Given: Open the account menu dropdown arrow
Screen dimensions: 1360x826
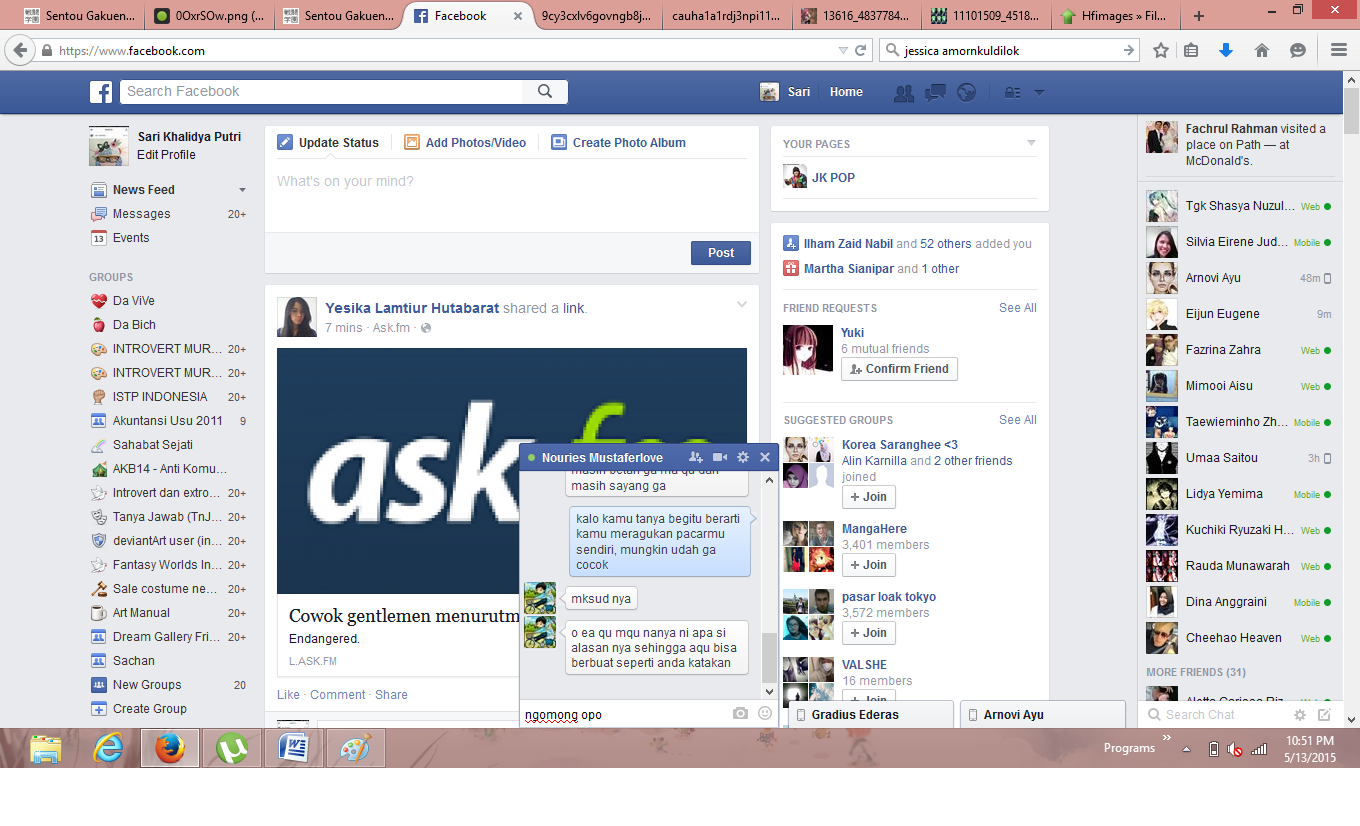Looking at the screenshot, I should (1040, 92).
